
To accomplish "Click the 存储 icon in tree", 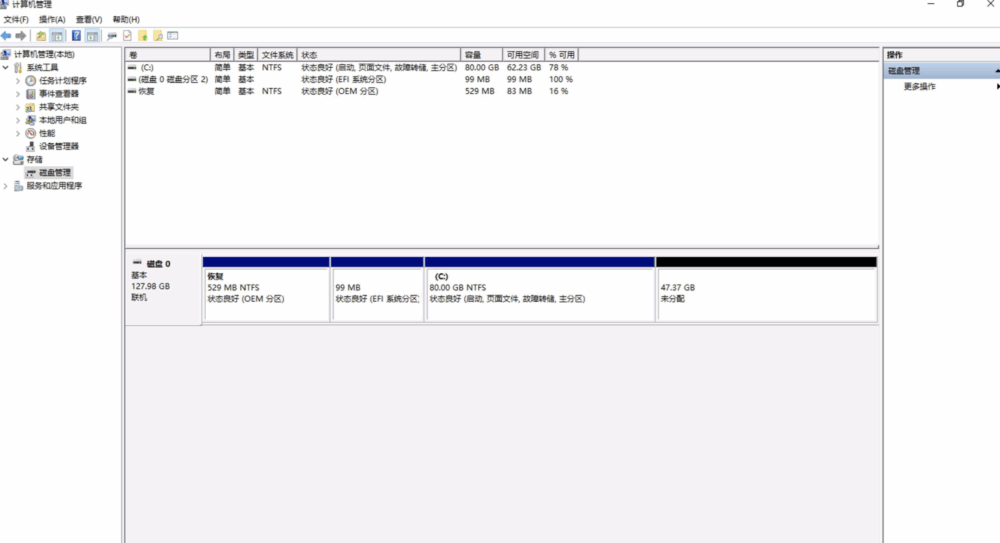I will click(18, 160).
